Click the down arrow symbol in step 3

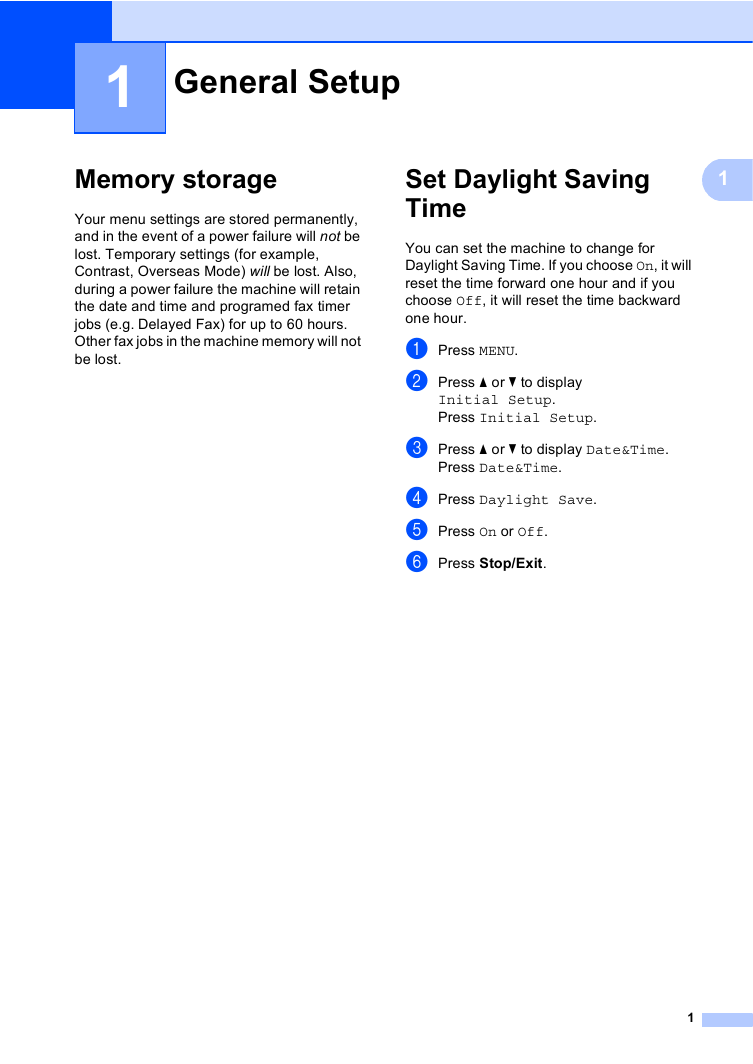coord(512,449)
